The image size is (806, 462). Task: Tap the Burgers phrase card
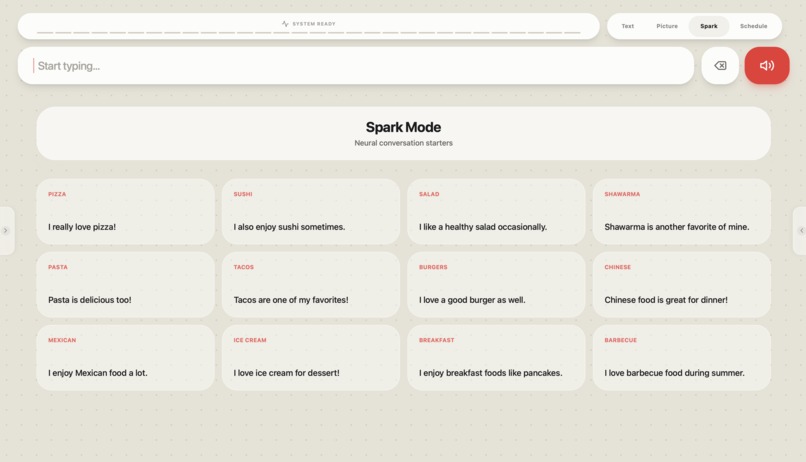pos(496,285)
